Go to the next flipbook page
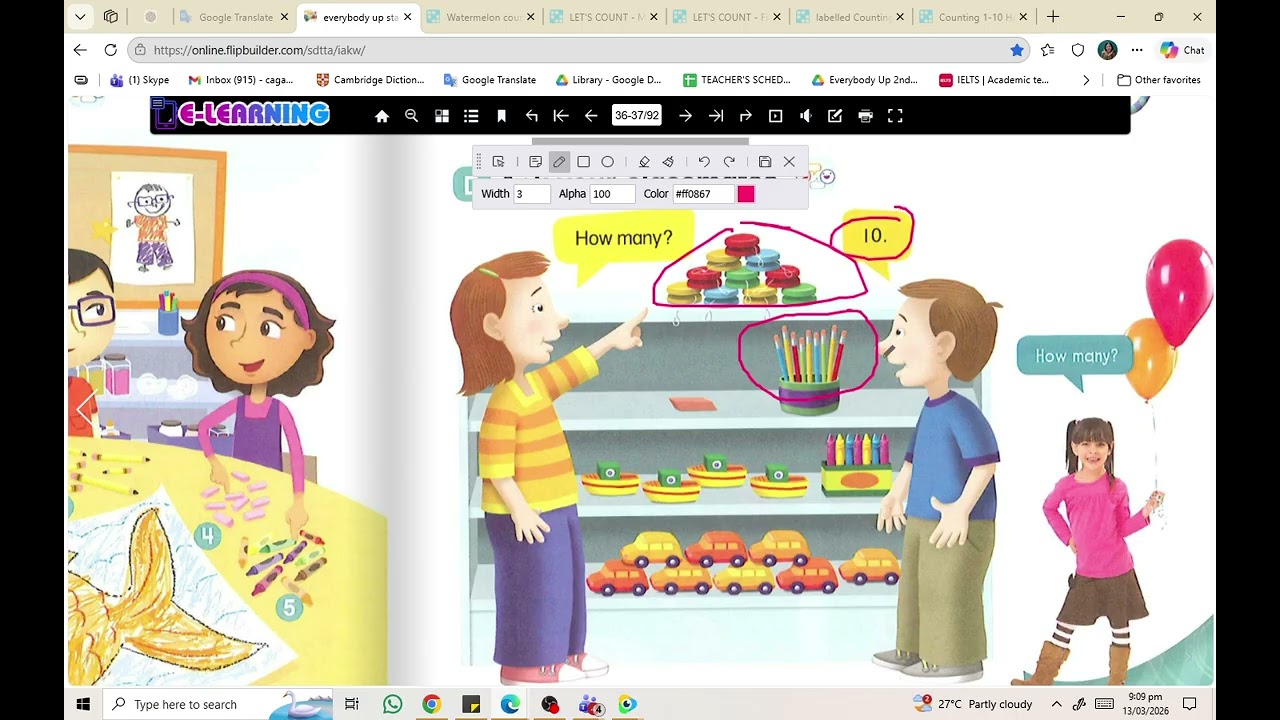The height and width of the screenshot is (720, 1280). click(x=685, y=116)
